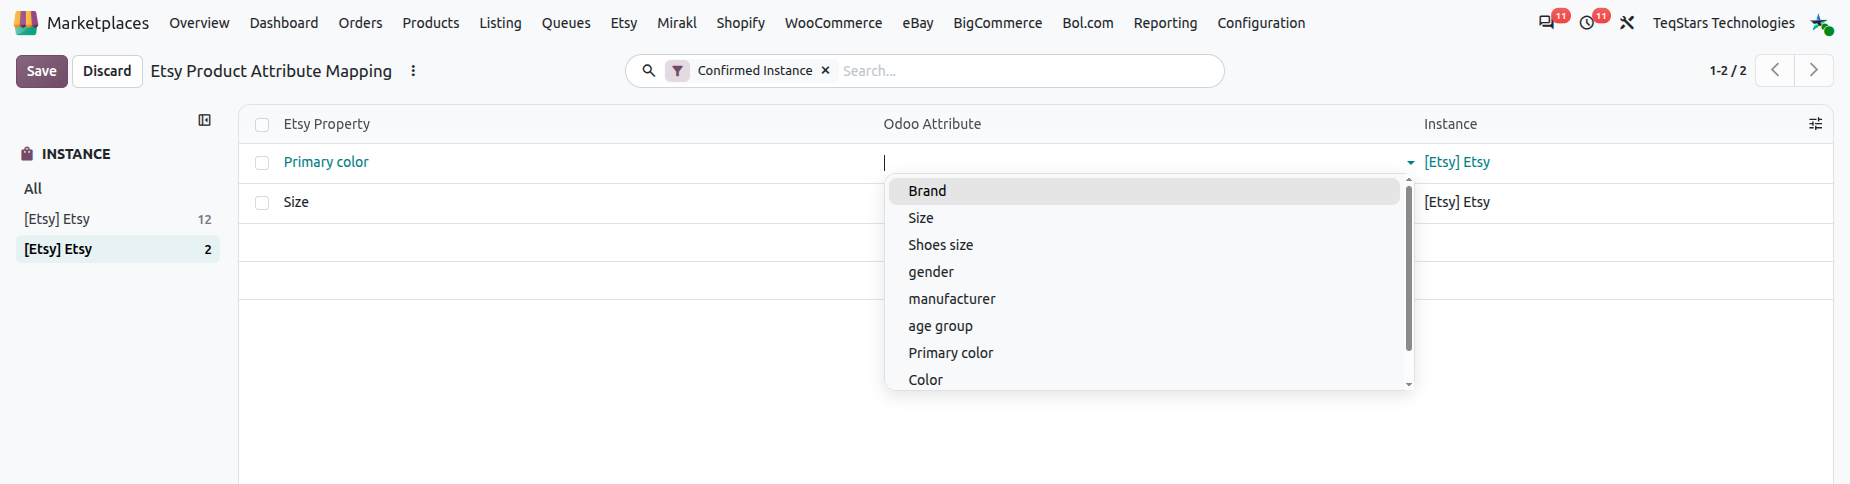Image resolution: width=1850 pixels, height=484 pixels.
Task: Click the dropdown list scrollbar
Action: tap(1409, 268)
